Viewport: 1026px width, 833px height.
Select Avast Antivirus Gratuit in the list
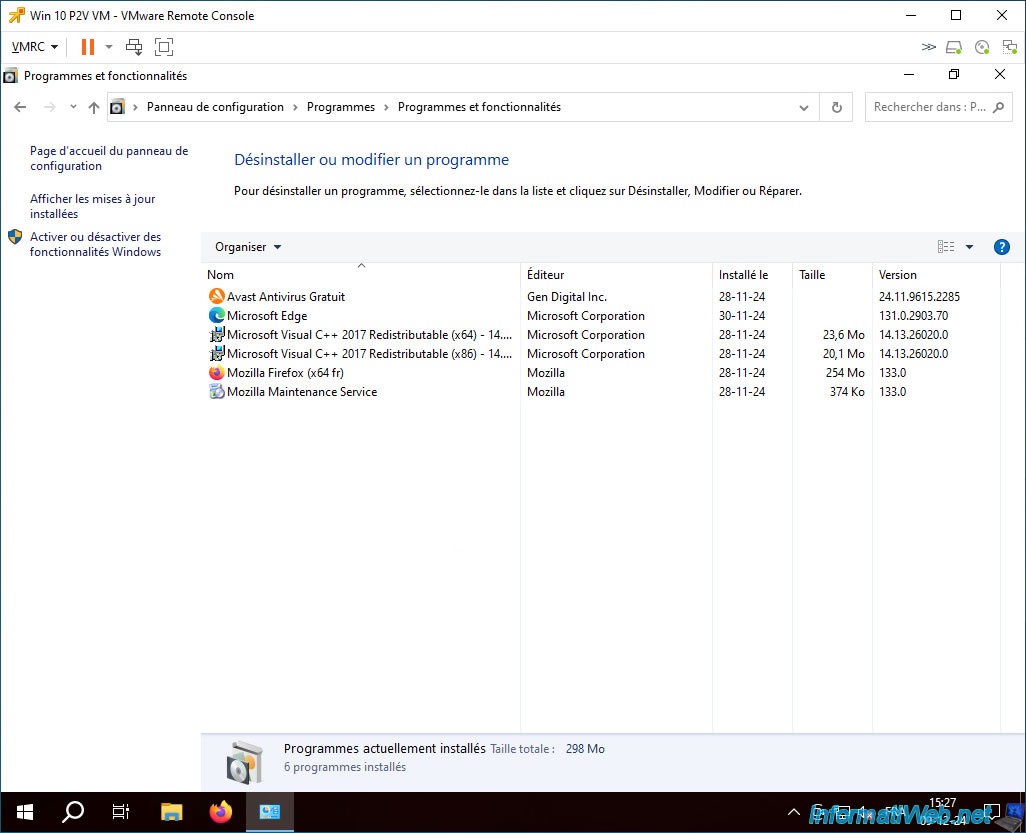coord(285,296)
